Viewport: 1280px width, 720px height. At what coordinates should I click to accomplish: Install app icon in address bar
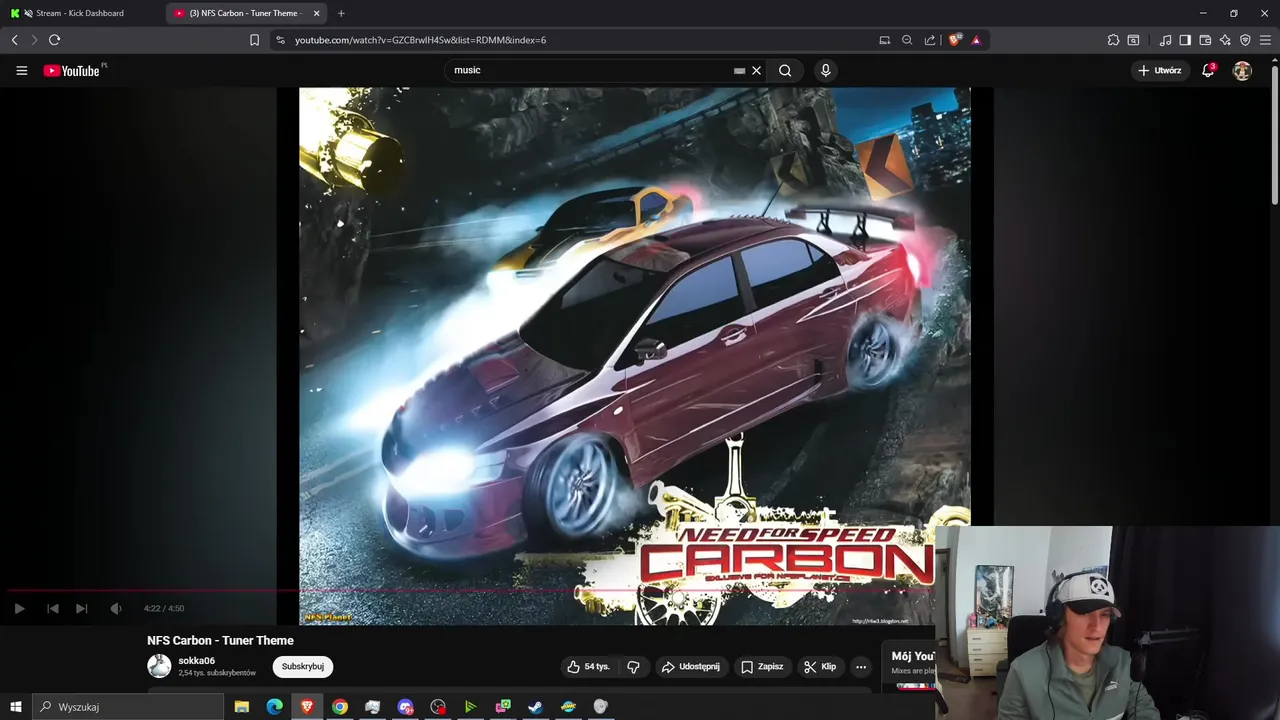tap(884, 40)
